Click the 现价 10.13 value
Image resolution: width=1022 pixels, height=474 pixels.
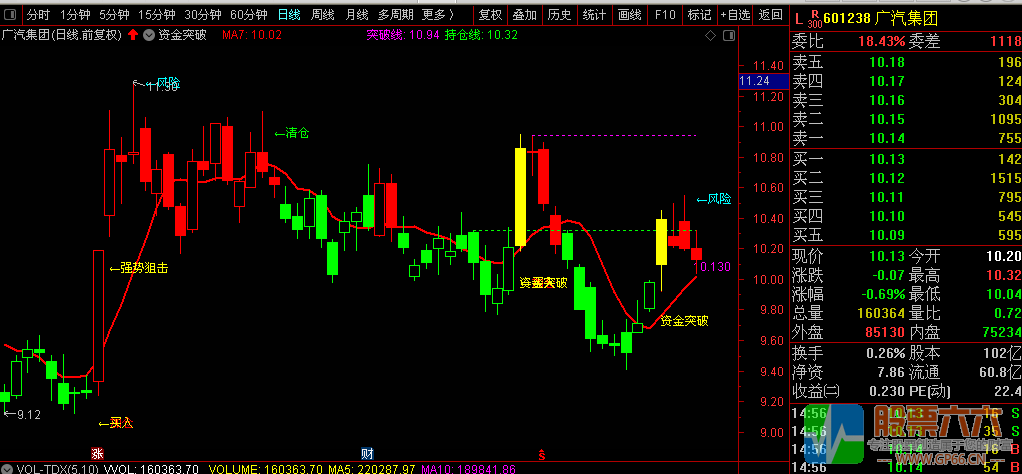pos(886,256)
